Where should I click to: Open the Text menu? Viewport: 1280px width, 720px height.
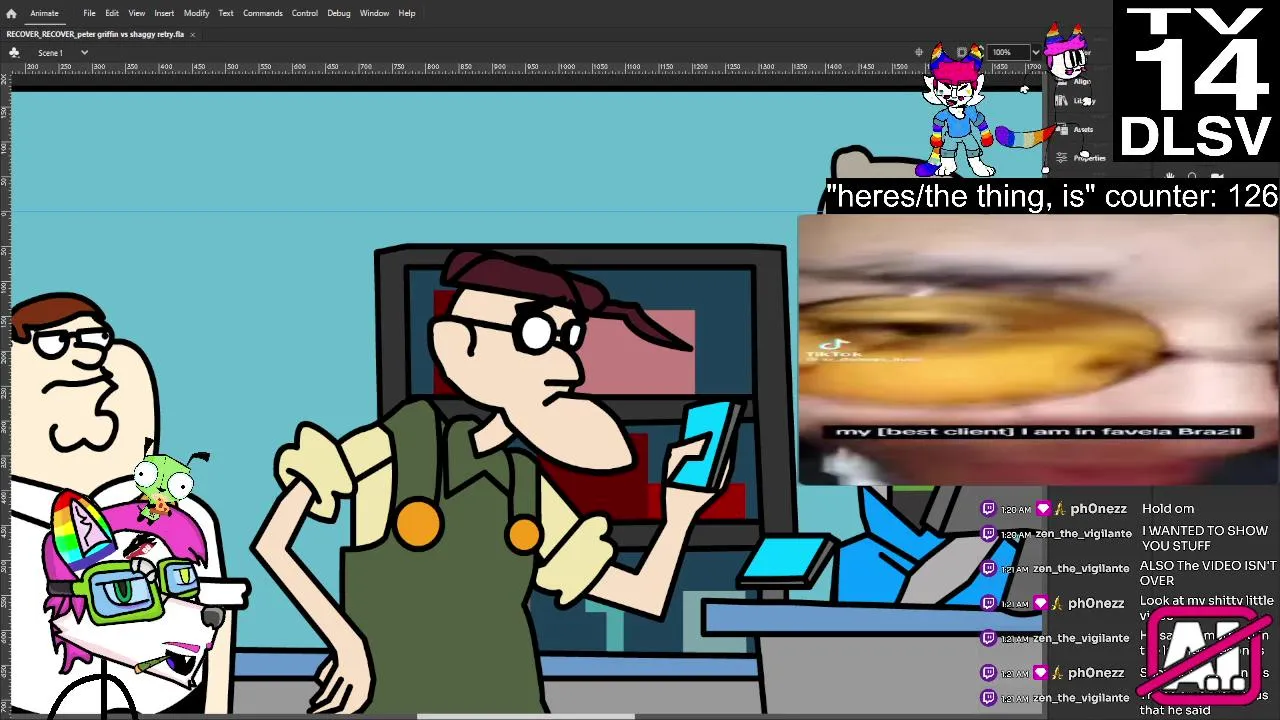[x=226, y=13]
